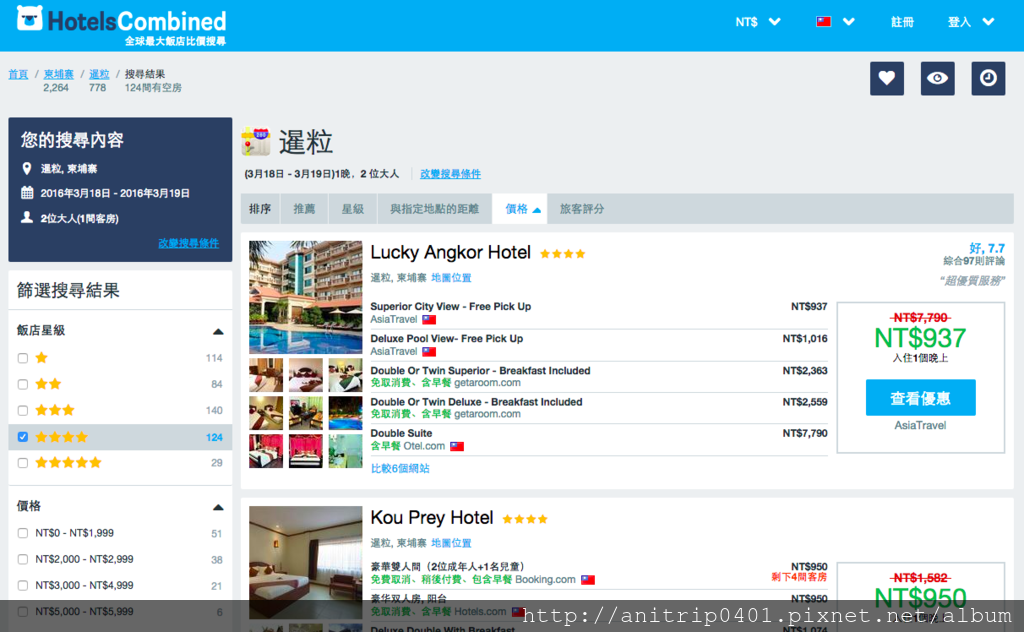
Task: Click 改變搜尋條件 beside the date summary
Action: pyautogui.click(x=451, y=174)
